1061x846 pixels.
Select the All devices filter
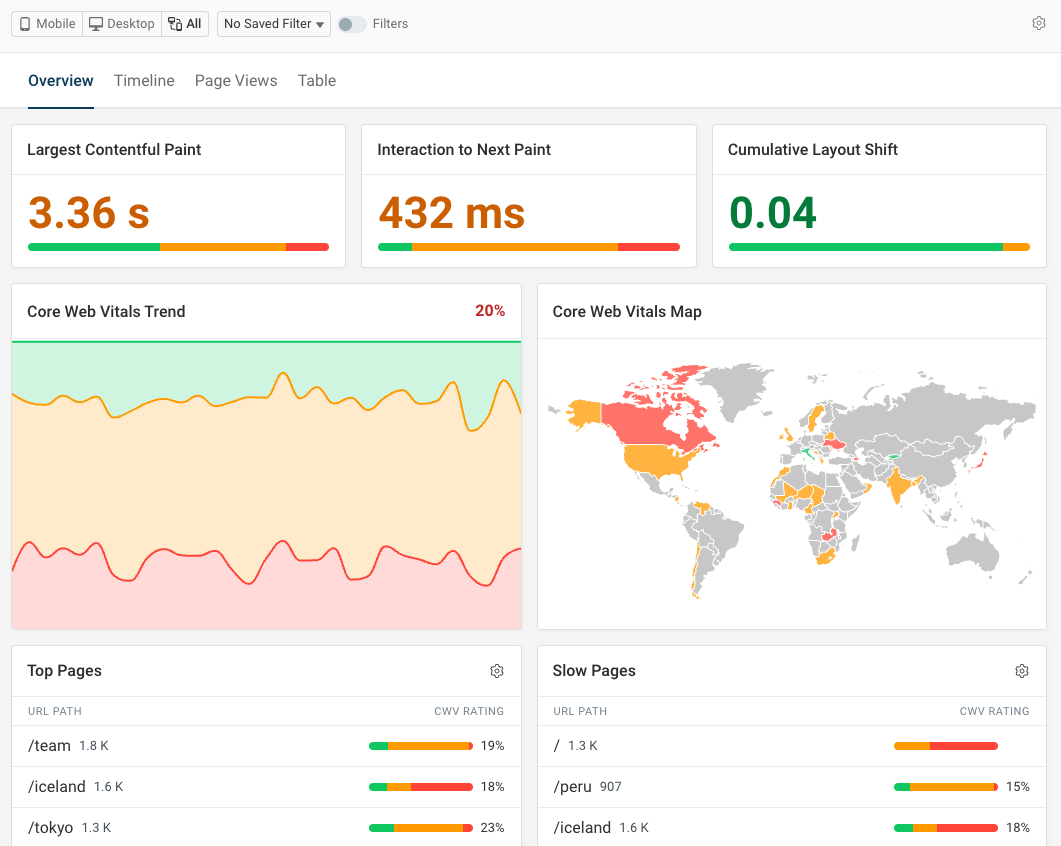click(x=185, y=24)
